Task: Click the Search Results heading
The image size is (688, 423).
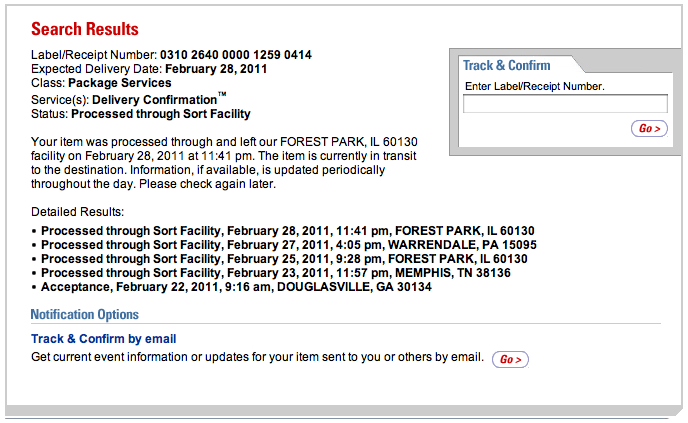Action: point(85,30)
